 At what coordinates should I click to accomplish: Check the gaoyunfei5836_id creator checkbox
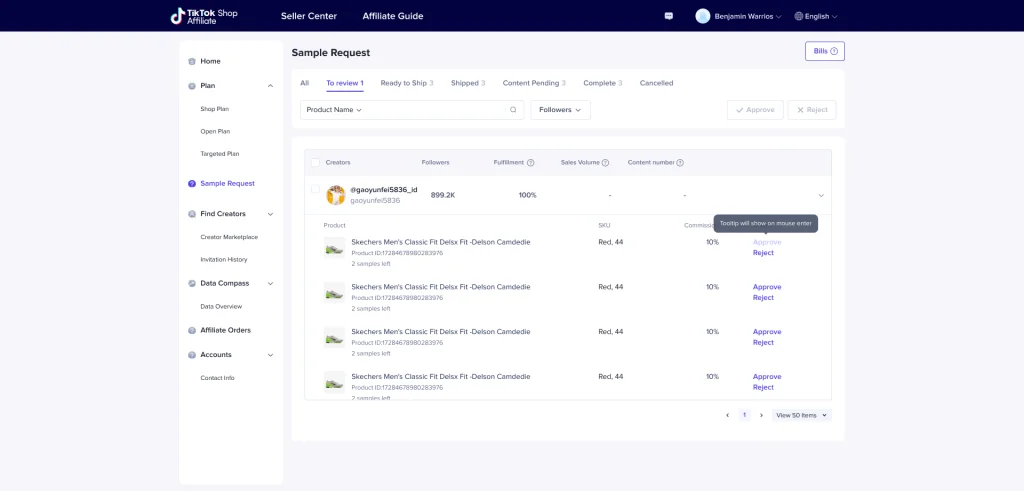point(315,189)
